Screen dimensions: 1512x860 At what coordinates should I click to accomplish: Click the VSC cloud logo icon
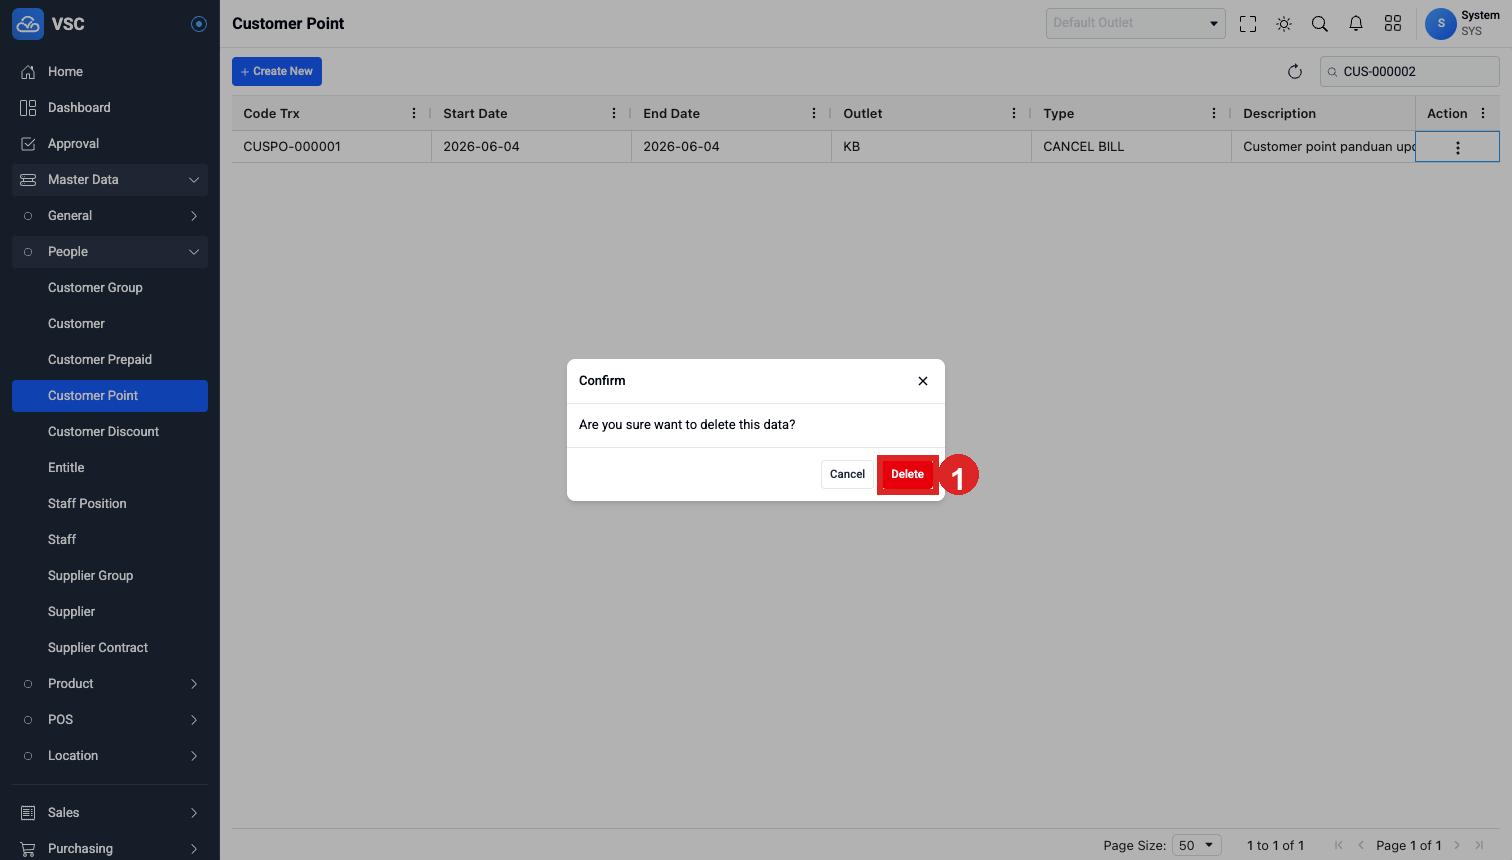pos(28,24)
